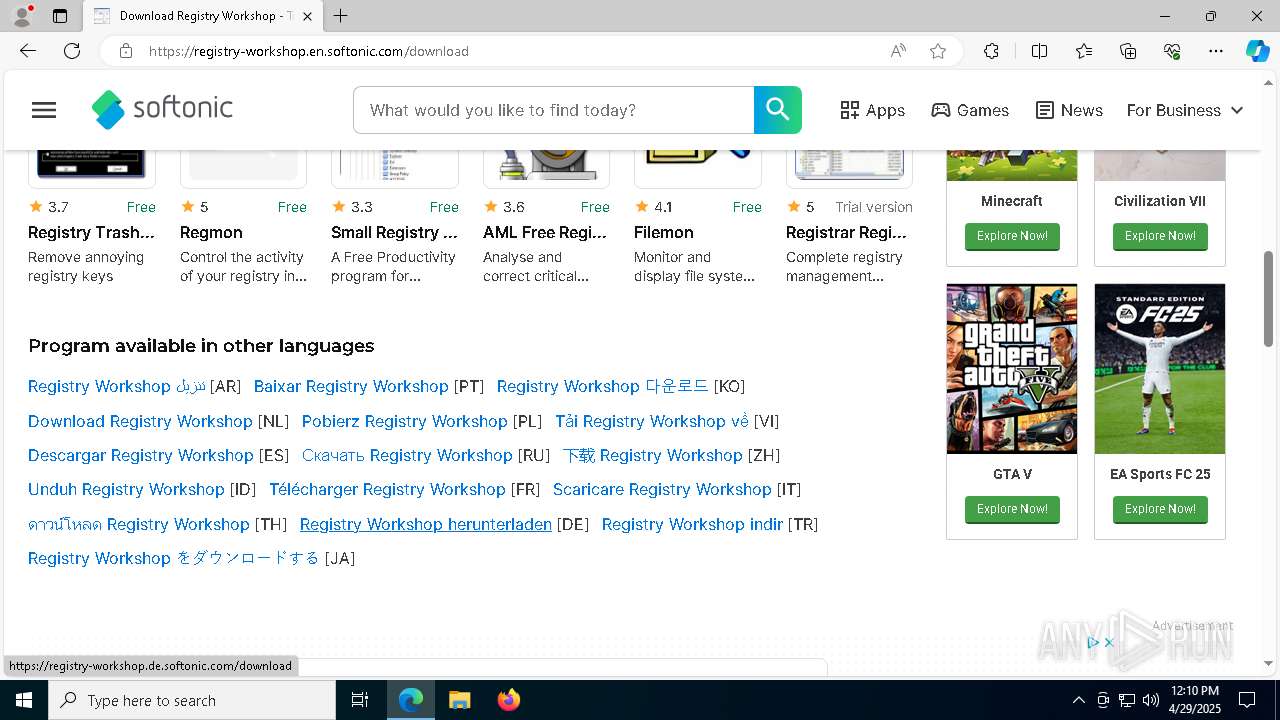1280x720 pixels.
Task: Open the Notifications center
Action: tap(1247, 700)
